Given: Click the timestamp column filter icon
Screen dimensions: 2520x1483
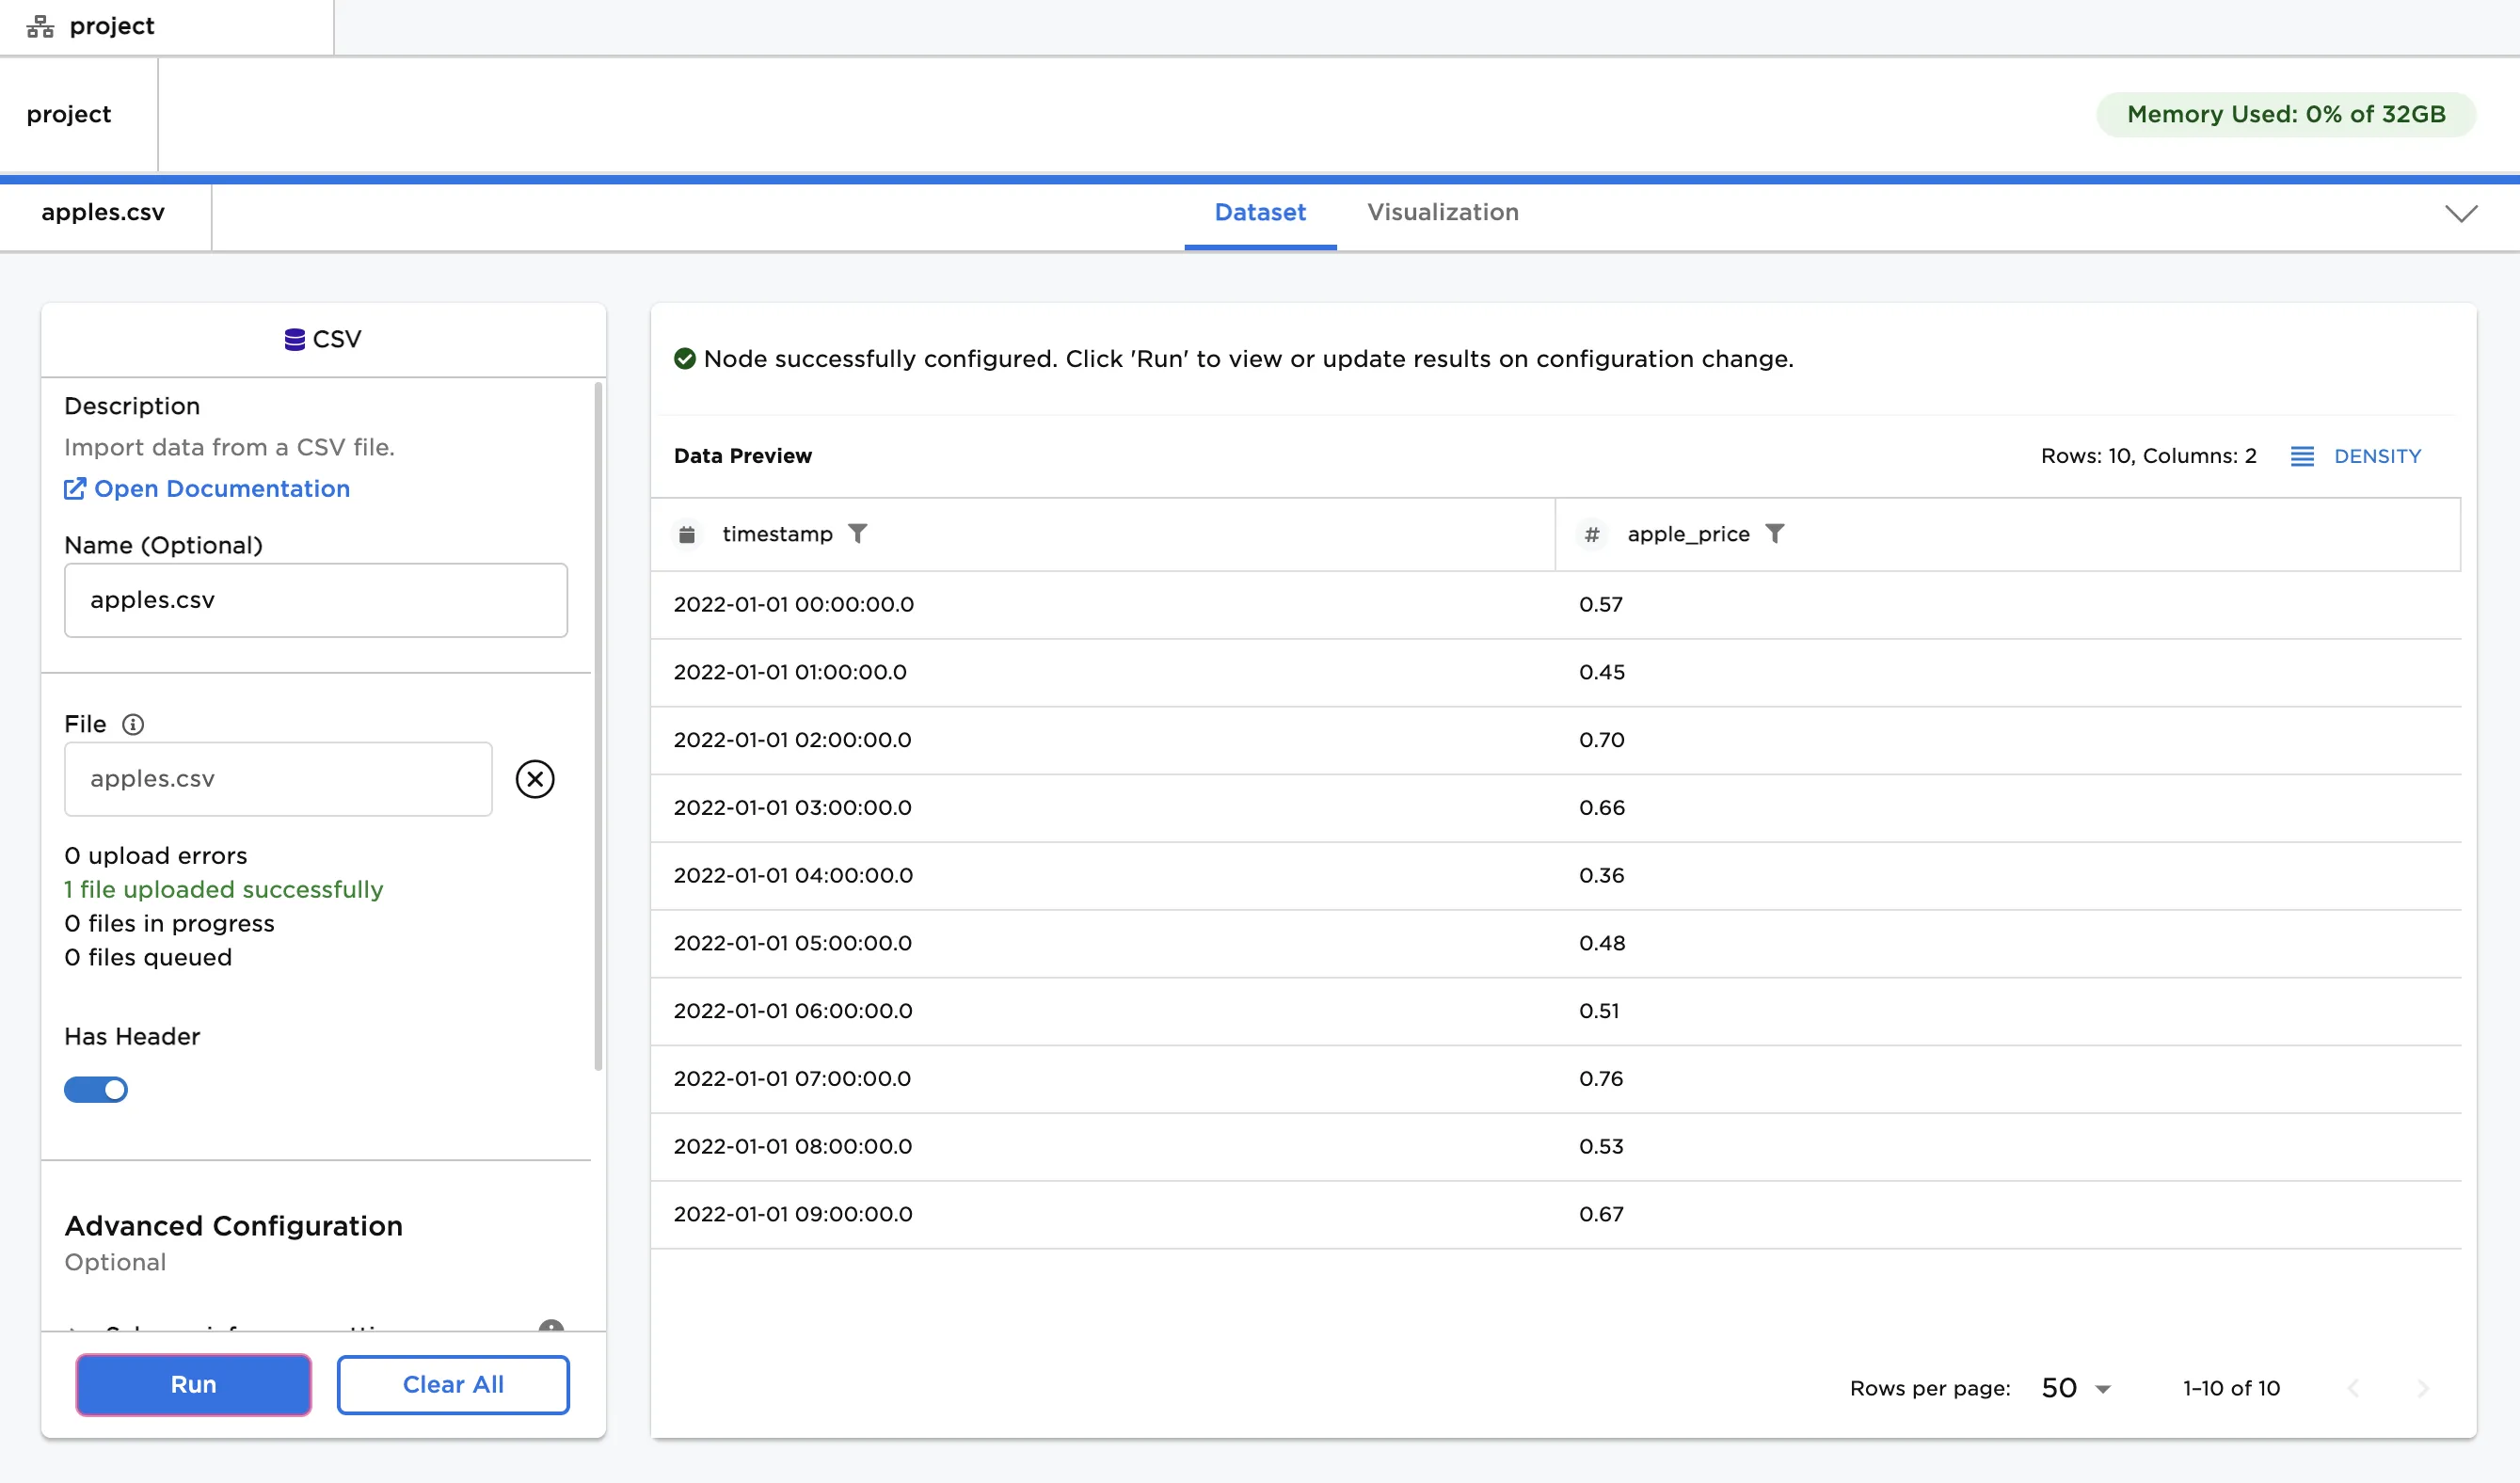Looking at the screenshot, I should tap(857, 534).
